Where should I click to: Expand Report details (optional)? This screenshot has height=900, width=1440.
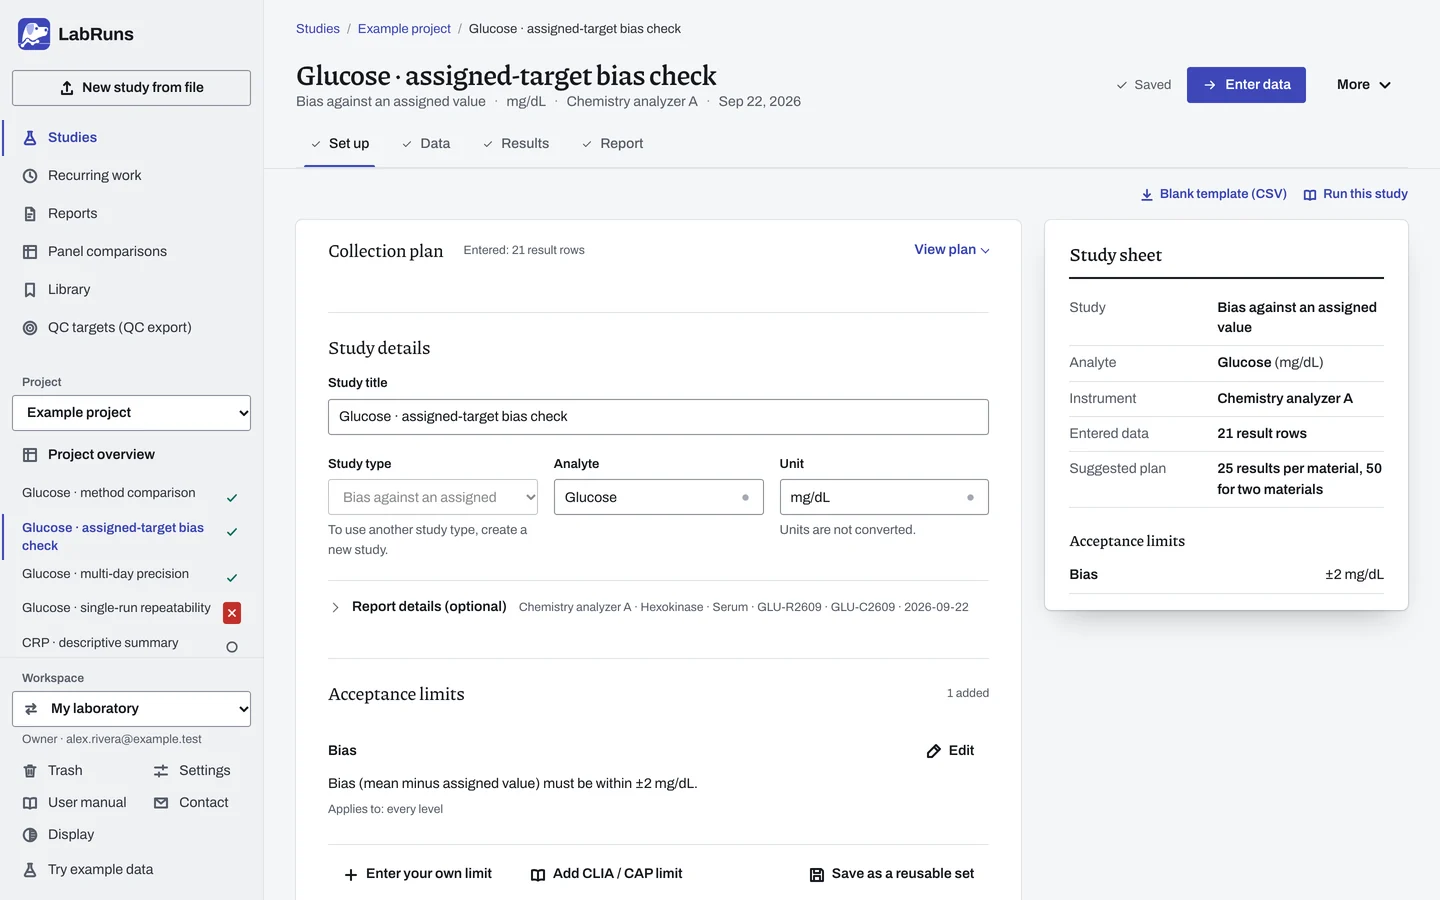[419, 607]
